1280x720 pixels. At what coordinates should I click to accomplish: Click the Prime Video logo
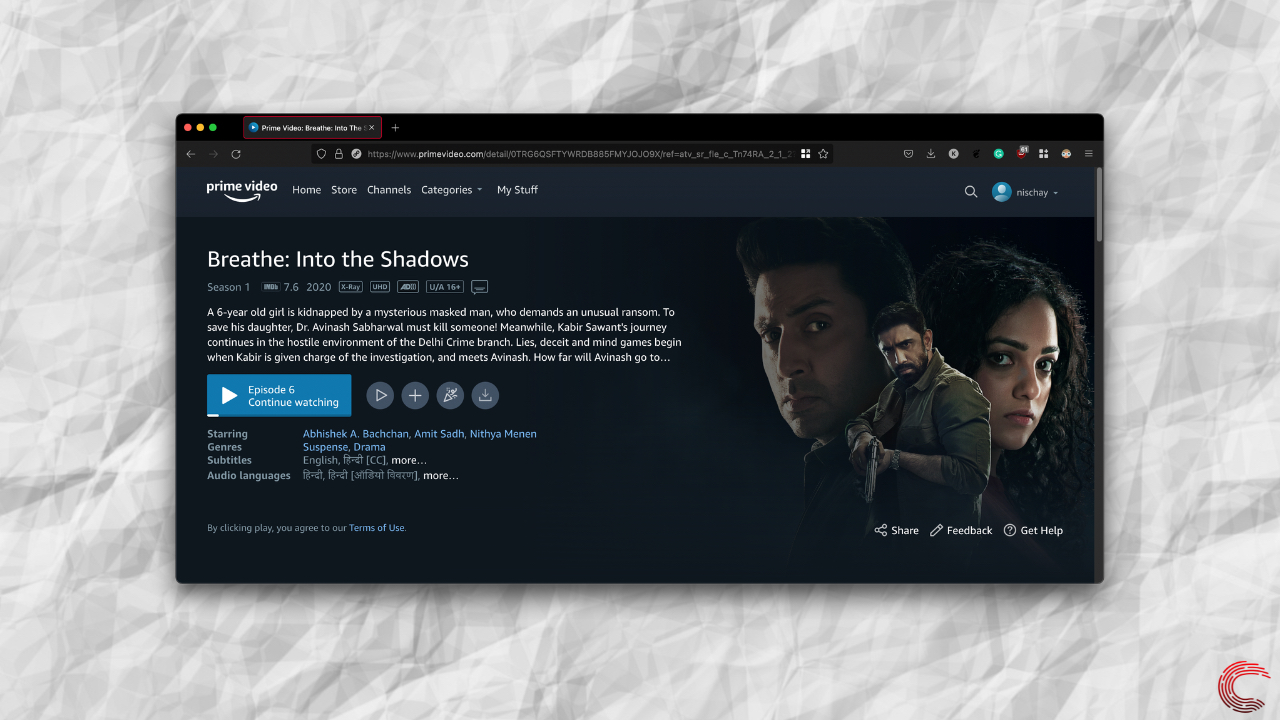click(x=241, y=190)
